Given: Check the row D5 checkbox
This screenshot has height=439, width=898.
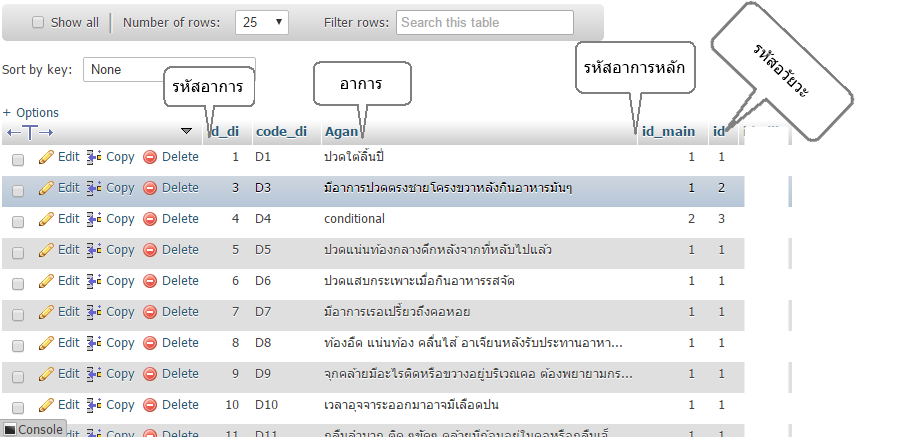Looking at the screenshot, I should tap(18, 253).
